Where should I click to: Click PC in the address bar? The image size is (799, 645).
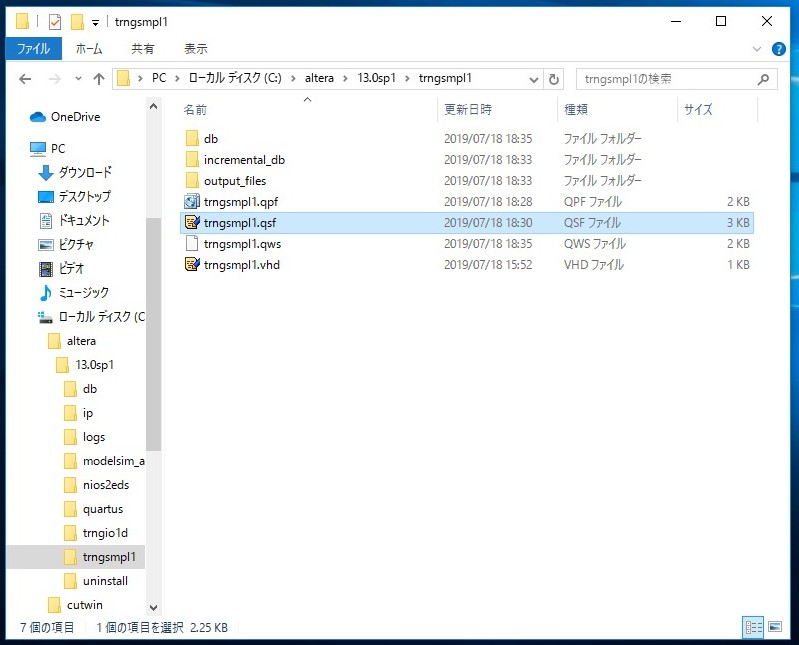(x=159, y=78)
